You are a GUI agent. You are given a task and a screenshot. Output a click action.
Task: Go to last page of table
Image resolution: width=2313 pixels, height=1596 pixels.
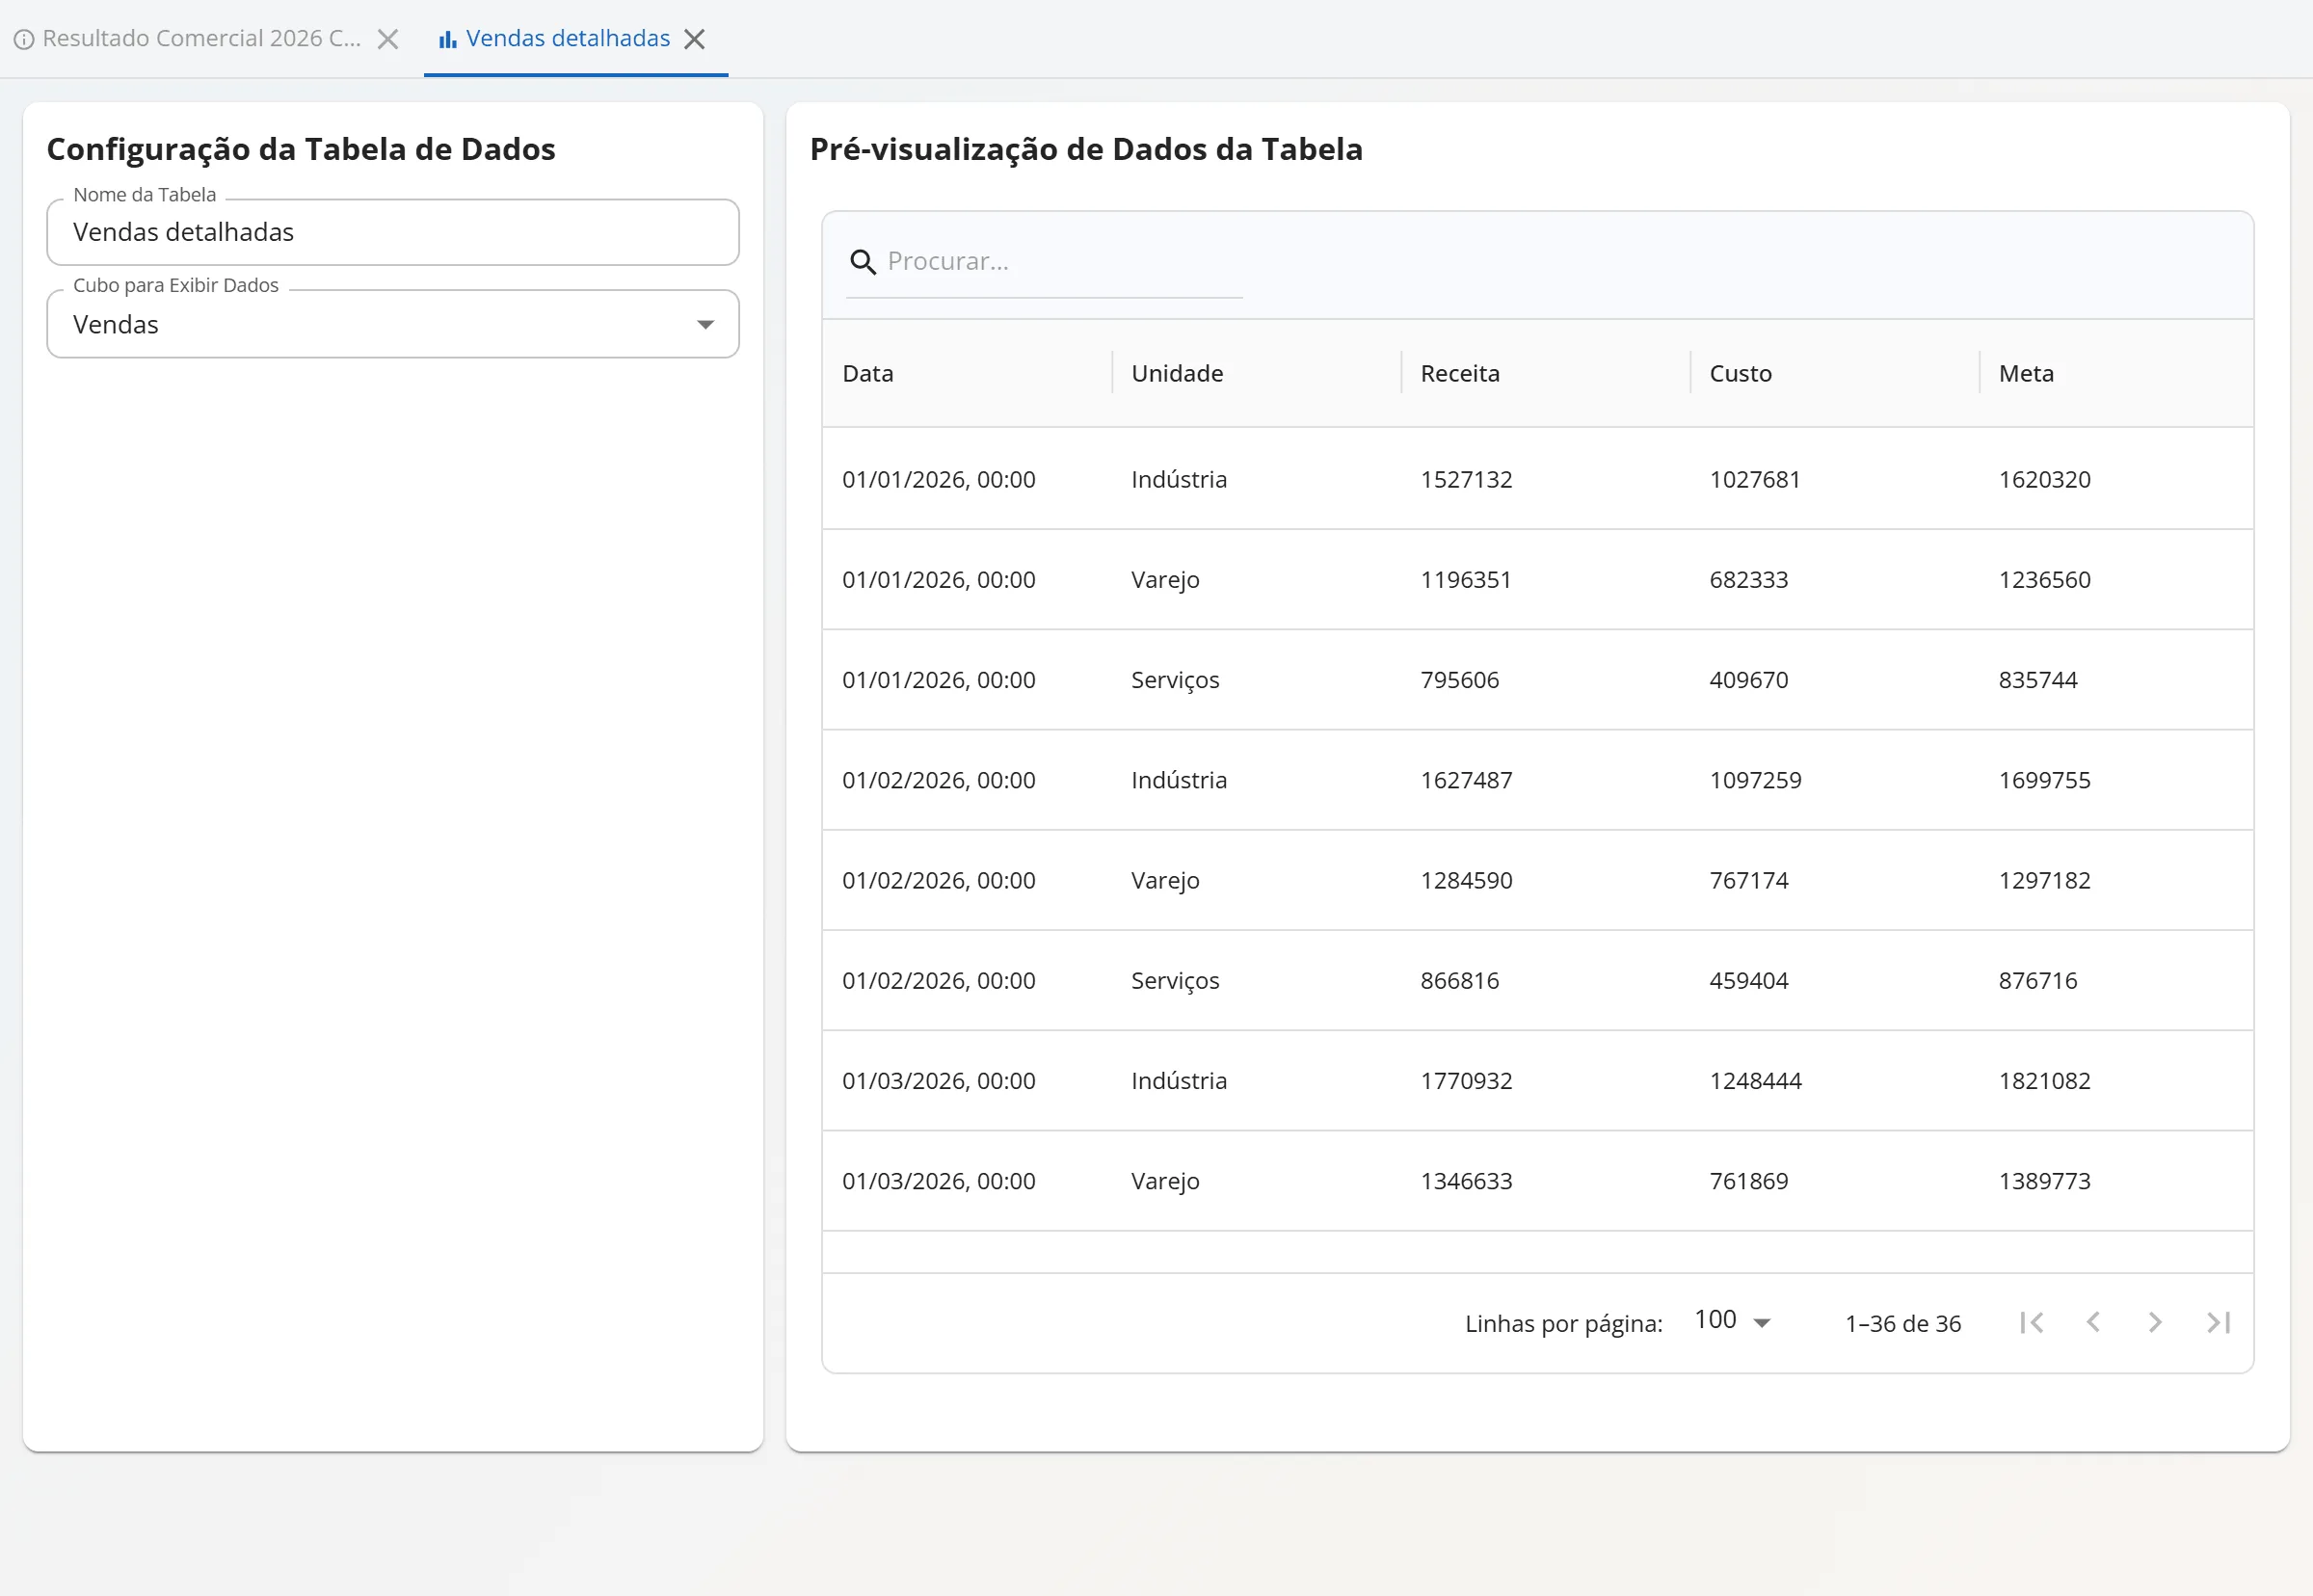(x=2218, y=1323)
